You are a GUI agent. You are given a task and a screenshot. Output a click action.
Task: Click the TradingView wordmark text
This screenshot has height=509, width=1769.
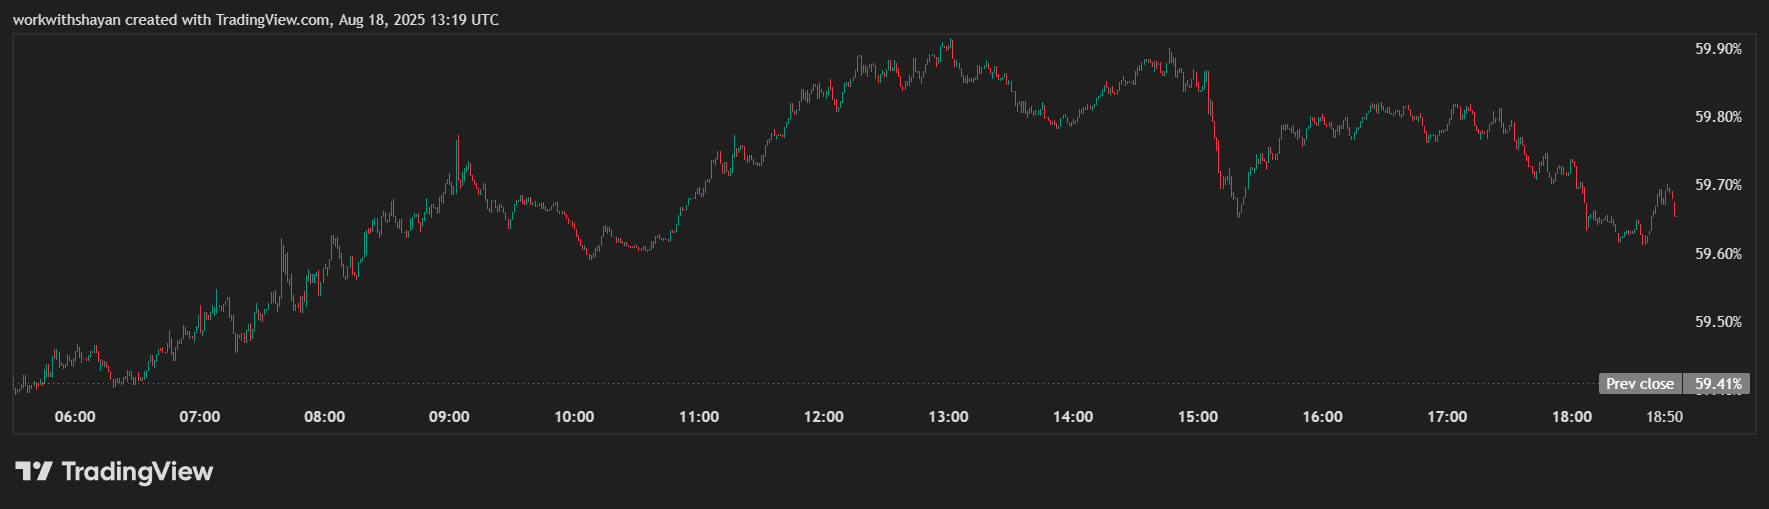[x=137, y=471]
